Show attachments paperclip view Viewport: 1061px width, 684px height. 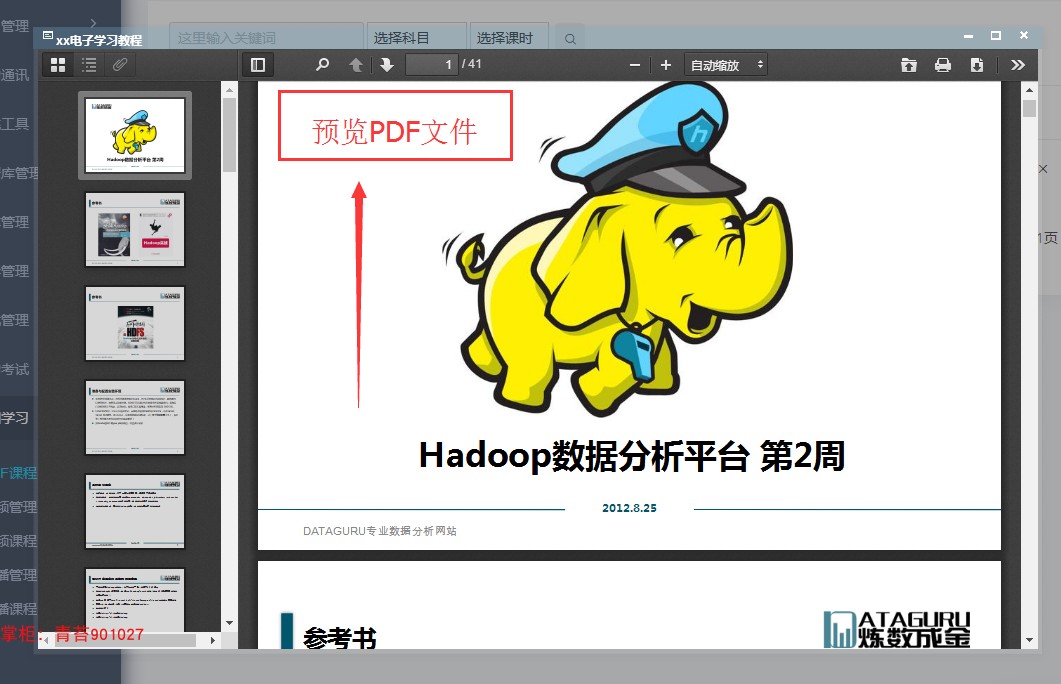120,65
